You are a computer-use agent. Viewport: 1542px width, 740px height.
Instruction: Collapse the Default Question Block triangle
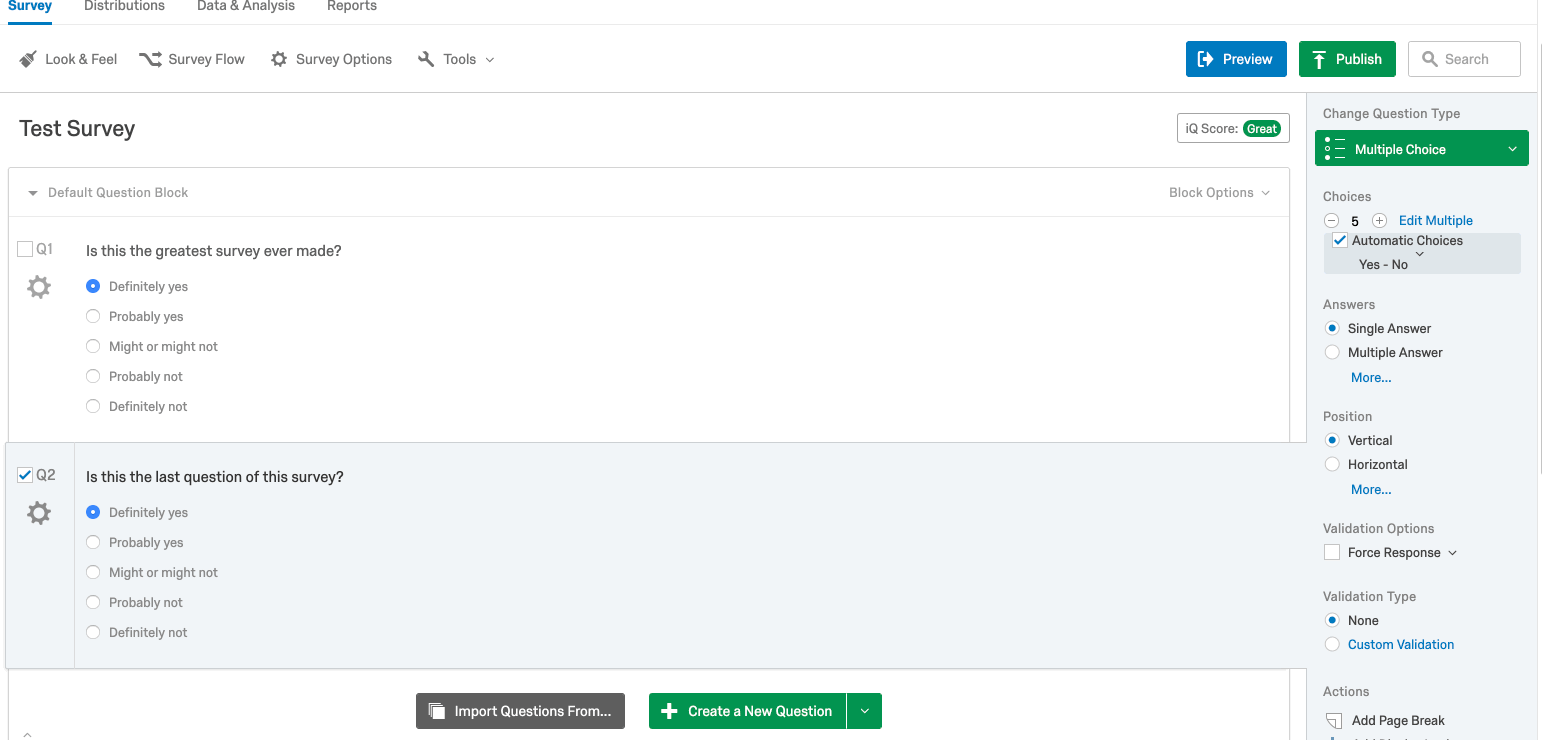33,193
